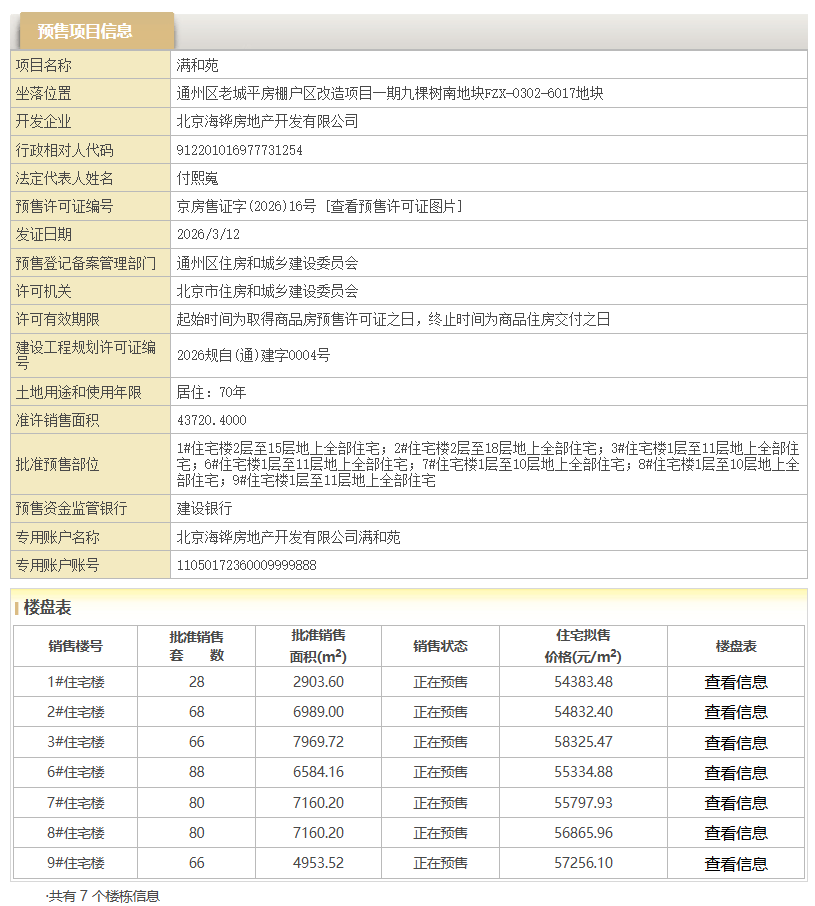
Task: Select 查看信息 in the 8#住宅楼 row
Action: [735, 833]
